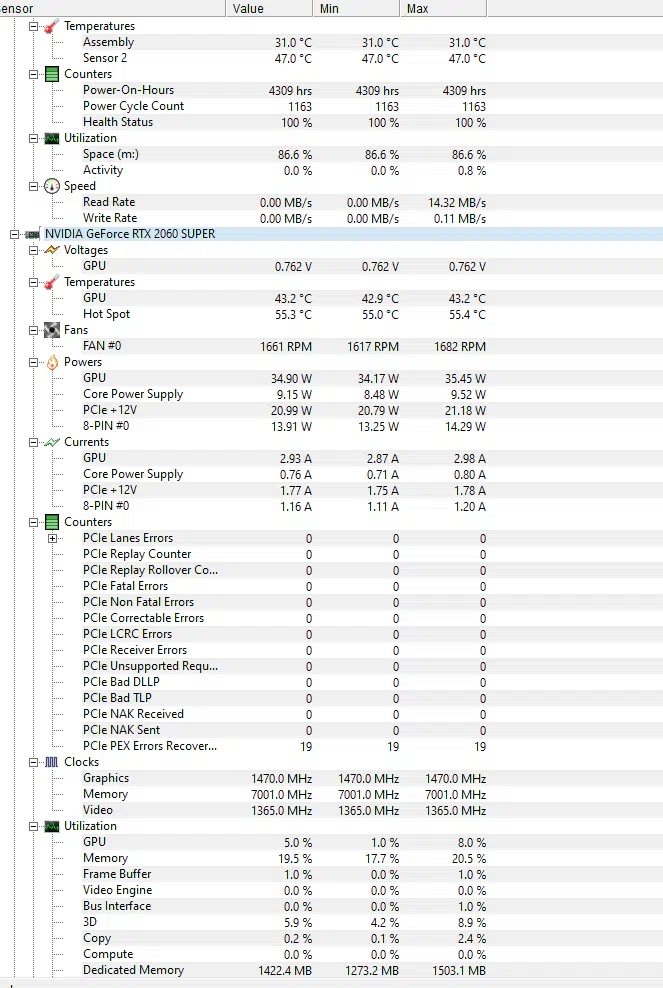This screenshot has width=663, height=988.
Task: Collapse the GPU Temperatures group
Action: pos(33,282)
